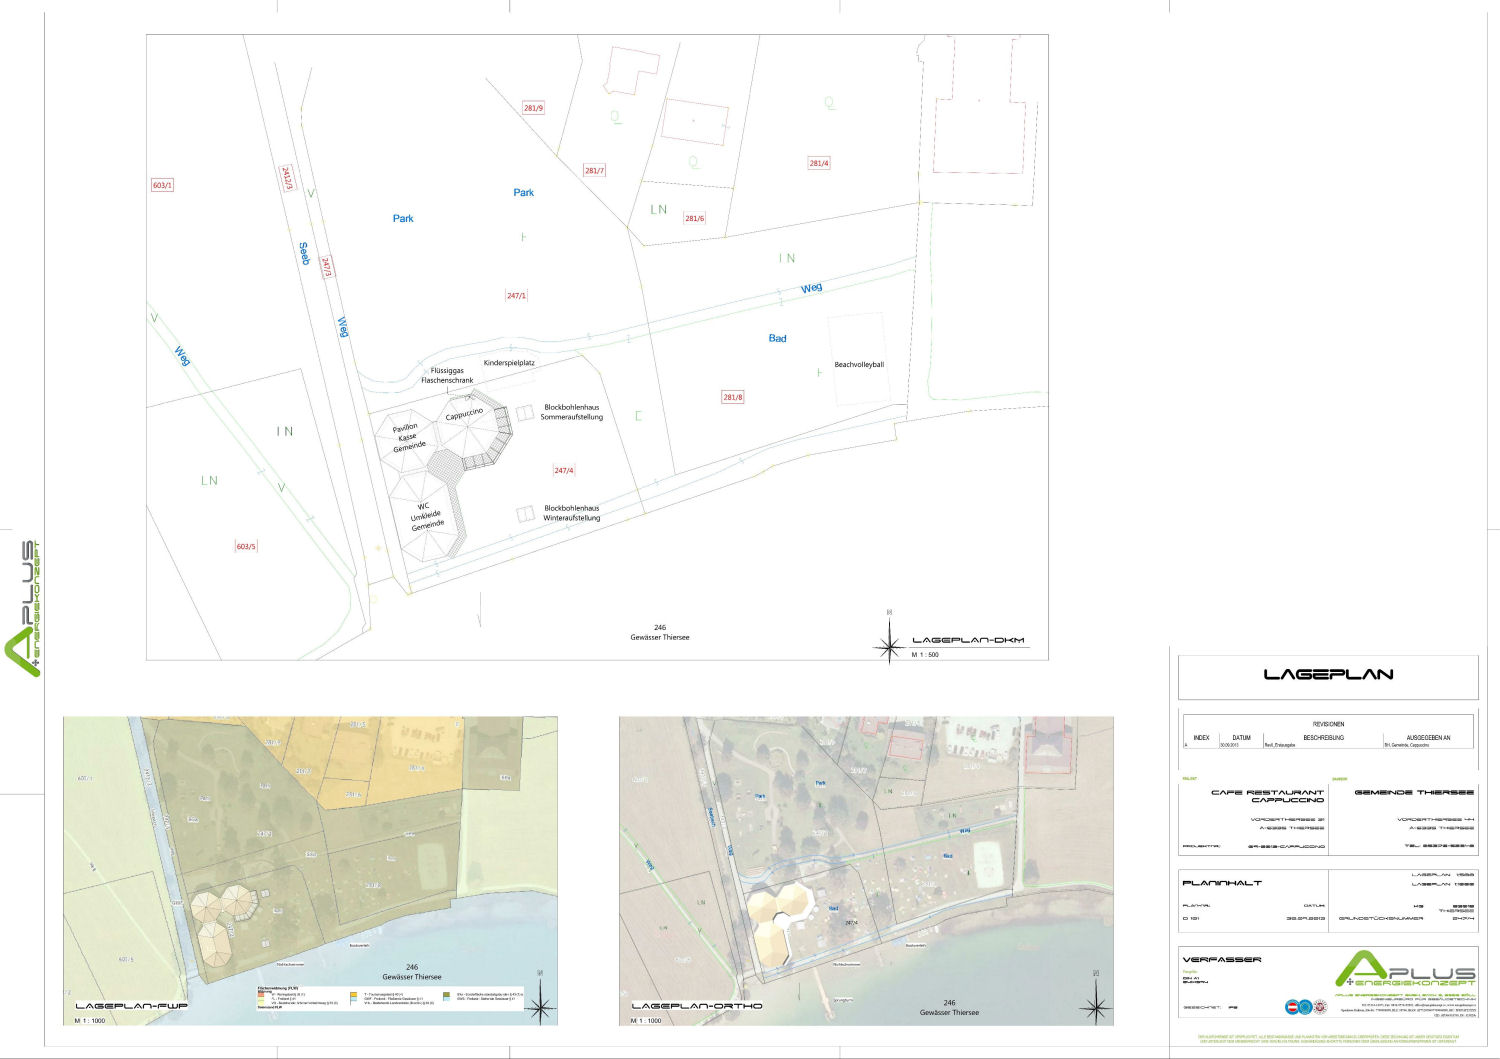Click the blue 'Bad' label in the DKM plan
The image size is (1500, 1059).
click(777, 338)
